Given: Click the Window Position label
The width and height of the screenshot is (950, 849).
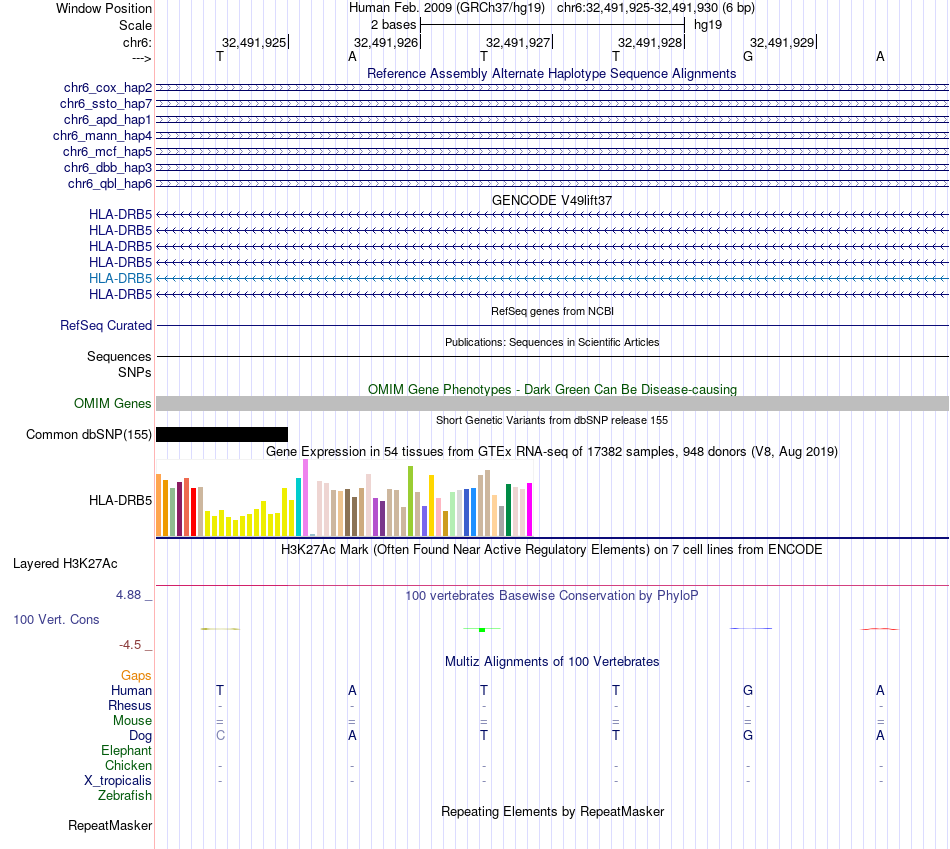Looking at the screenshot, I should click(104, 8).
